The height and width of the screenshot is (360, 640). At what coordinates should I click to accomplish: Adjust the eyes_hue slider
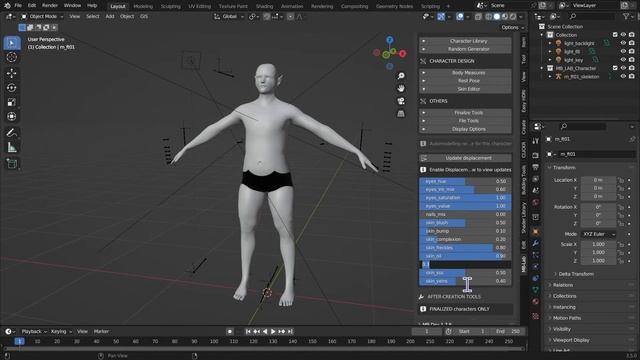point(465,181)
